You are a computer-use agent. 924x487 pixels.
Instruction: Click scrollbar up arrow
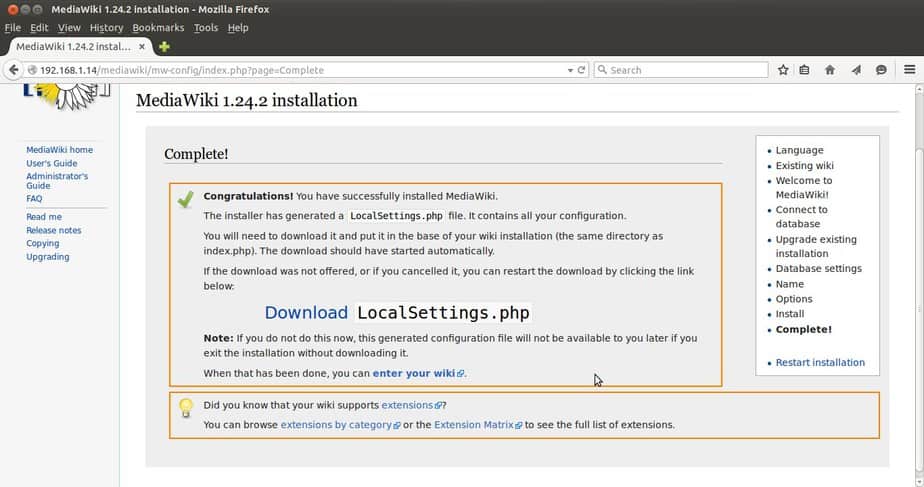919,89
